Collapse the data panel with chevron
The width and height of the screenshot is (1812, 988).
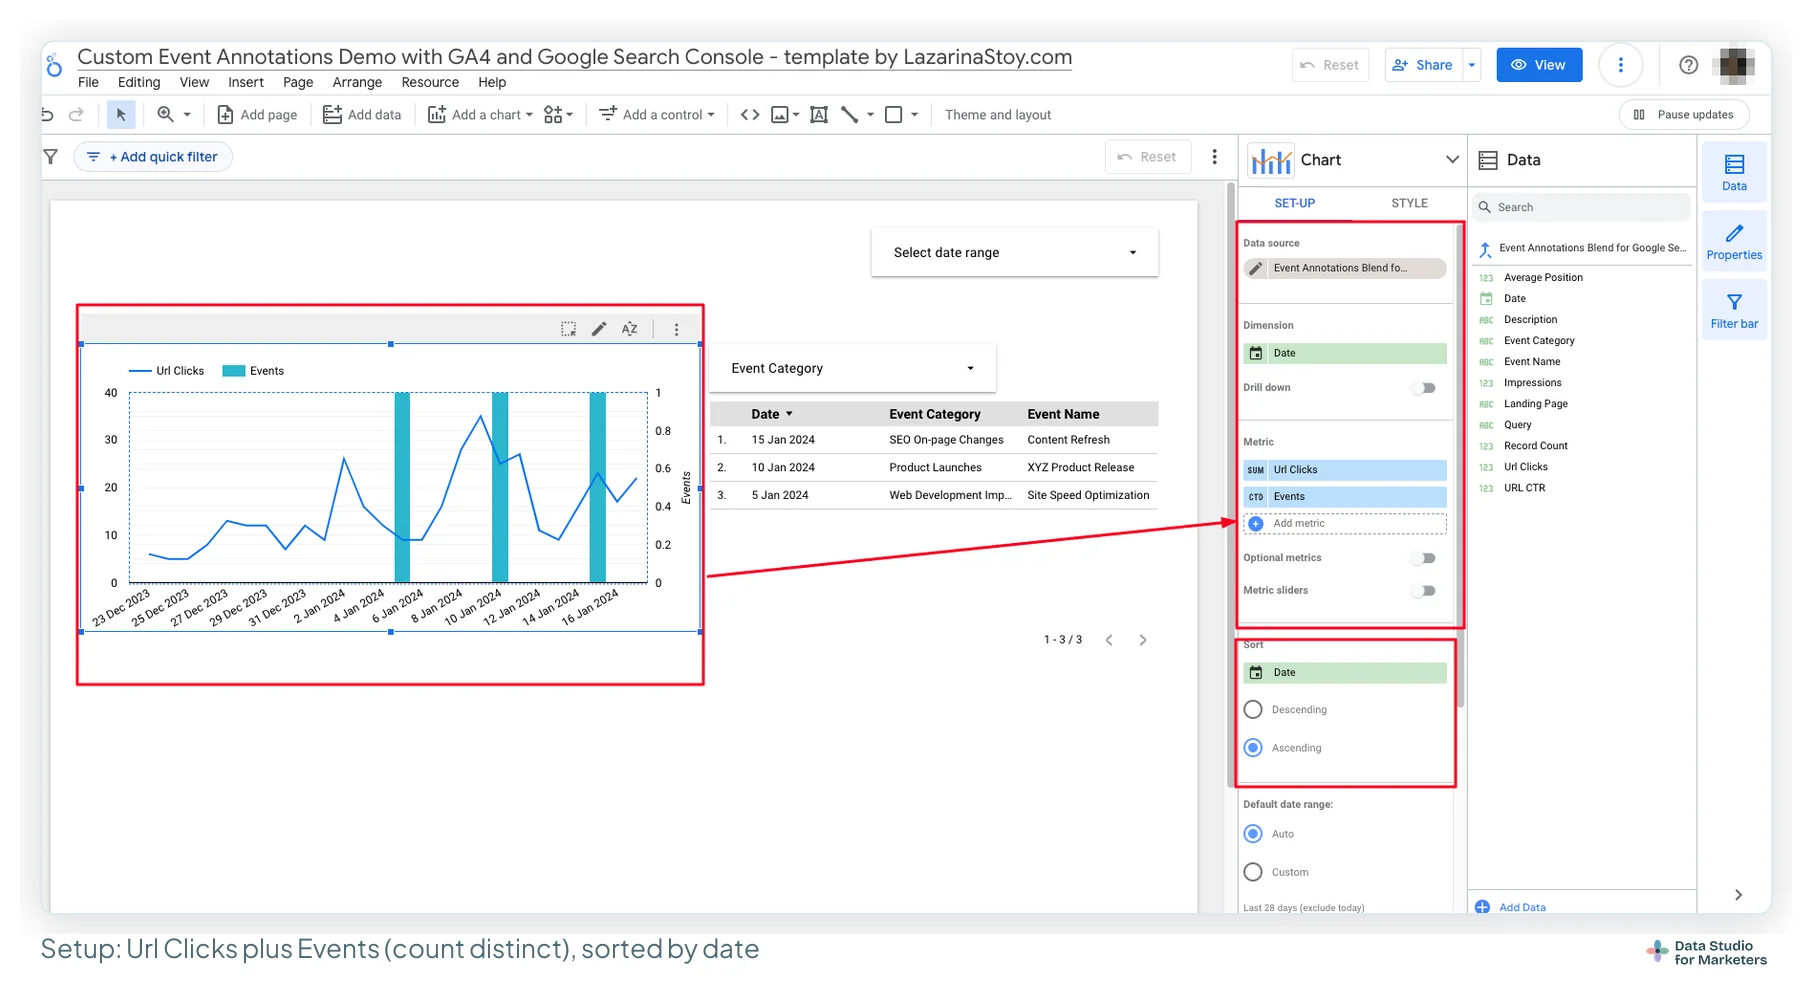(1738, 895)
